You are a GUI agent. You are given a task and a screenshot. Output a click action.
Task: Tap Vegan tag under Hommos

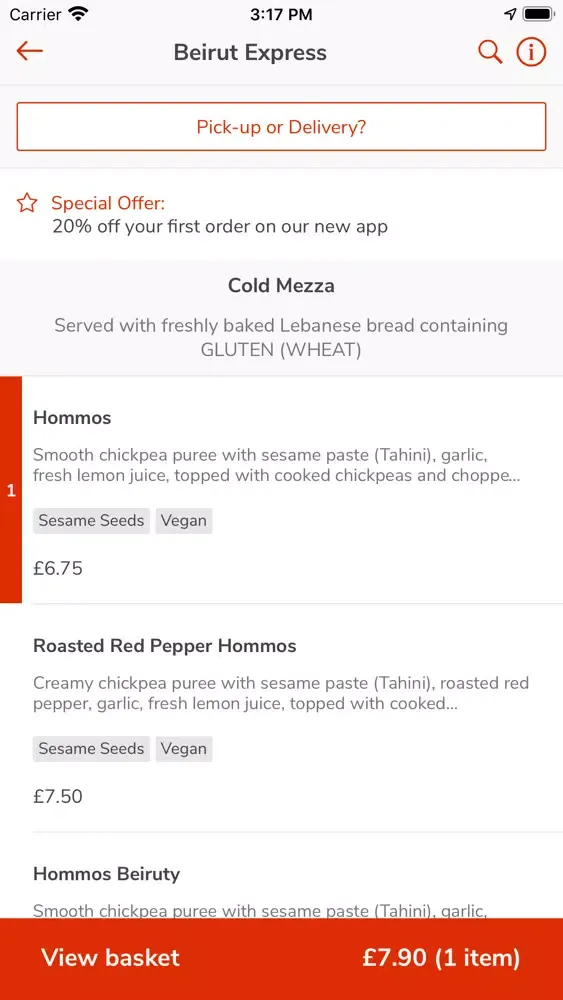coord(184,521)
